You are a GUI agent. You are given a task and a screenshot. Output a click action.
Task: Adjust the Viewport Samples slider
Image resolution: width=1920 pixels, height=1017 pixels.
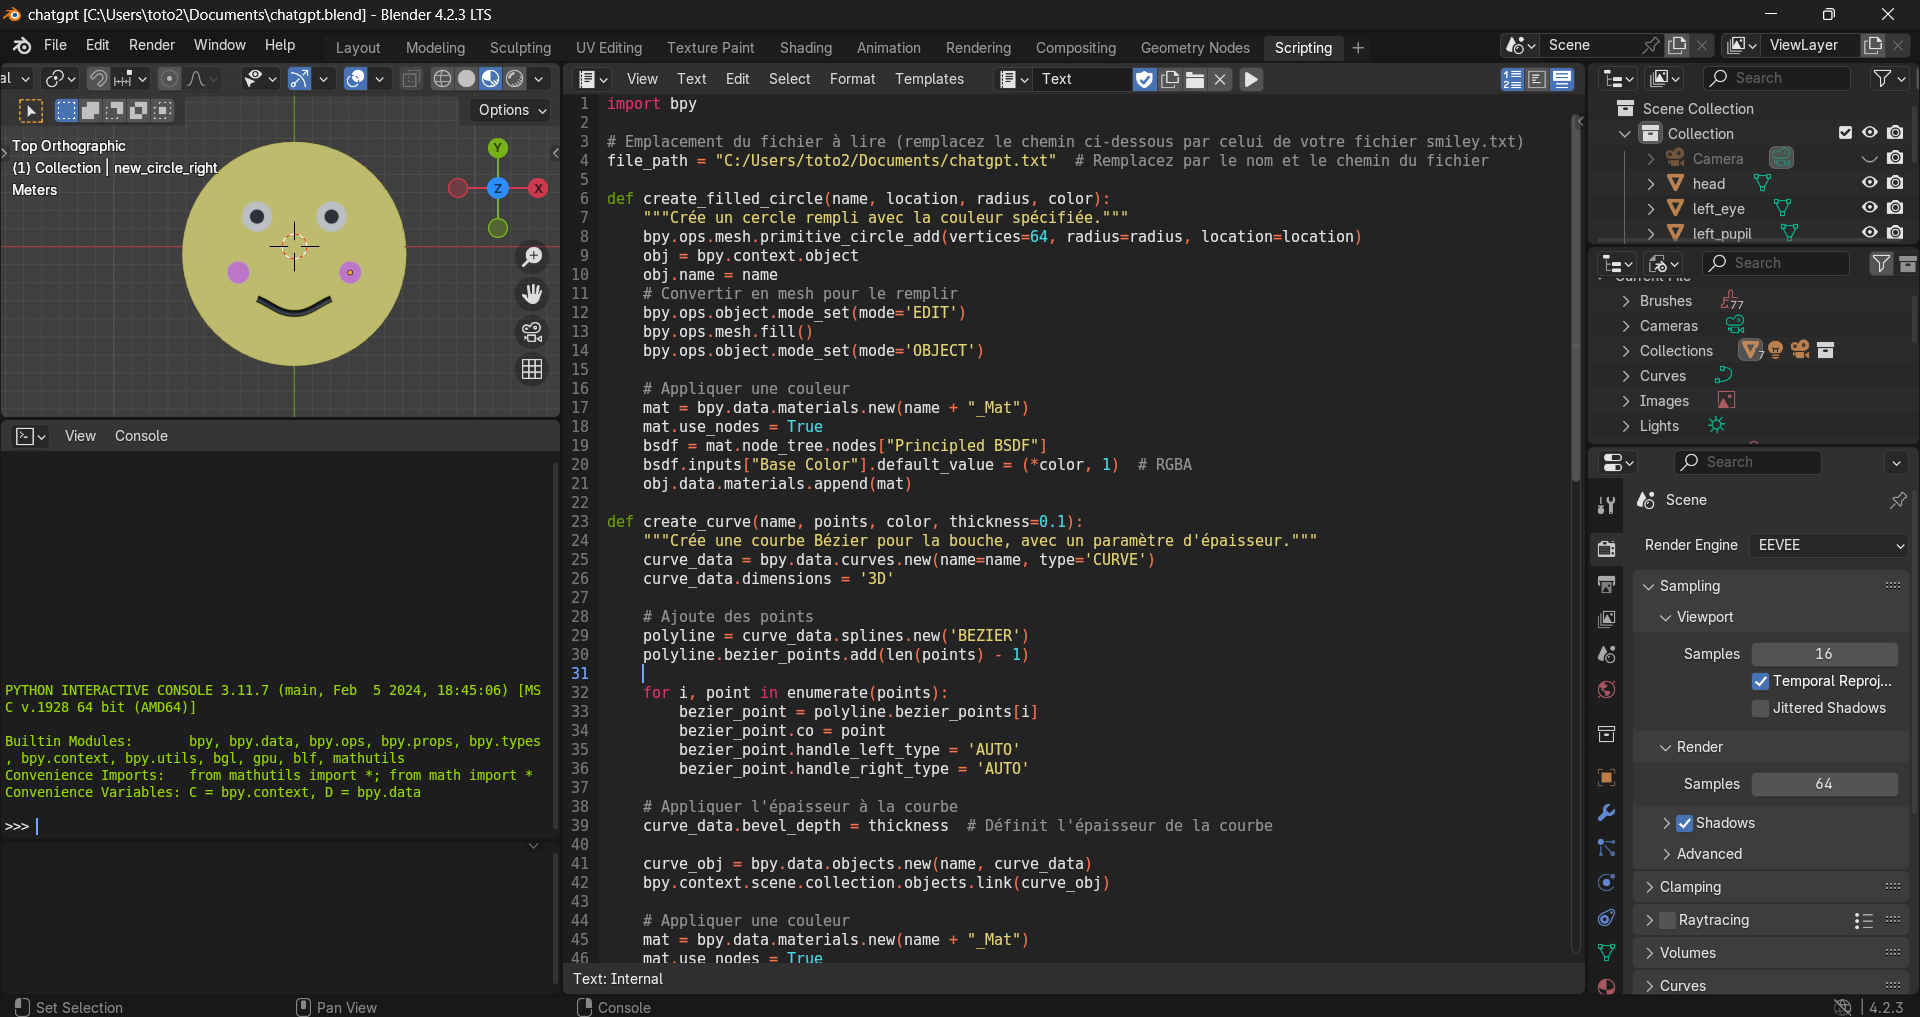[1824, 654]
